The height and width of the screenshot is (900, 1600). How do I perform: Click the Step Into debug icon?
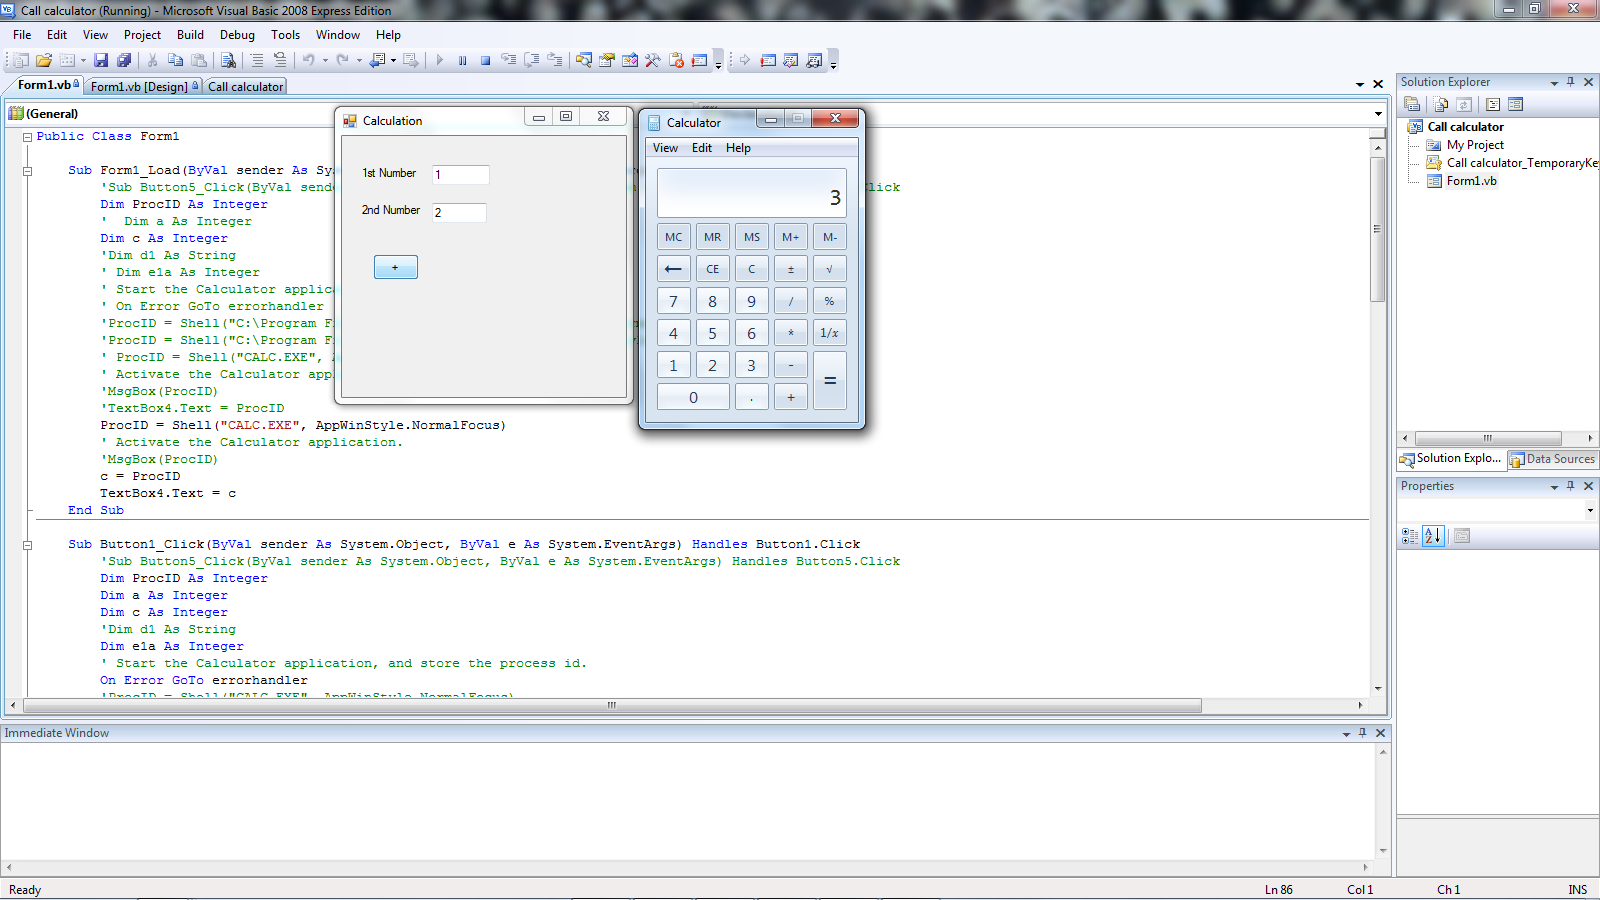point(509,61)
